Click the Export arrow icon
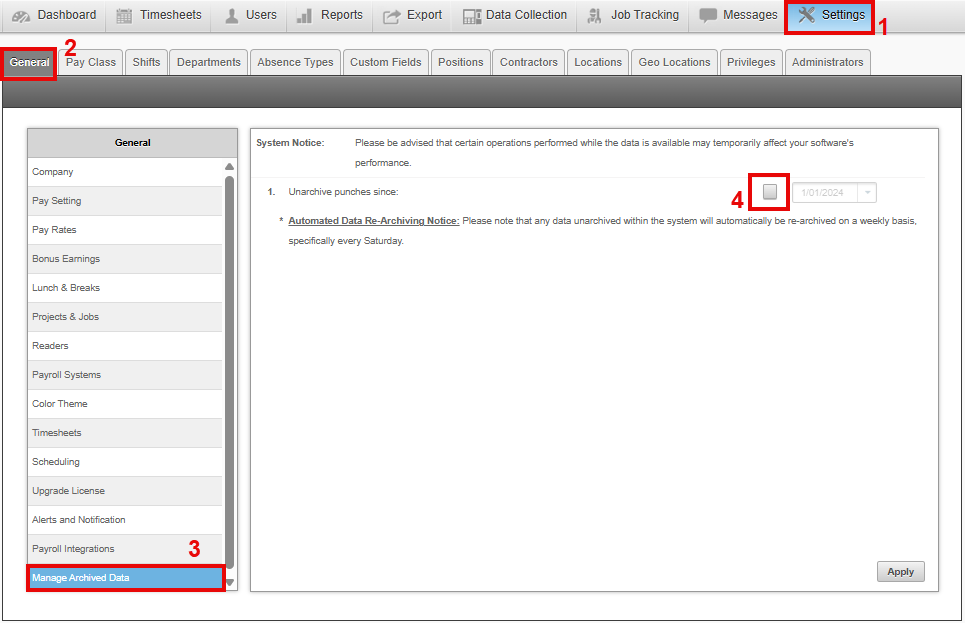Viewport: 965px width, 623px height. [391, 17]
